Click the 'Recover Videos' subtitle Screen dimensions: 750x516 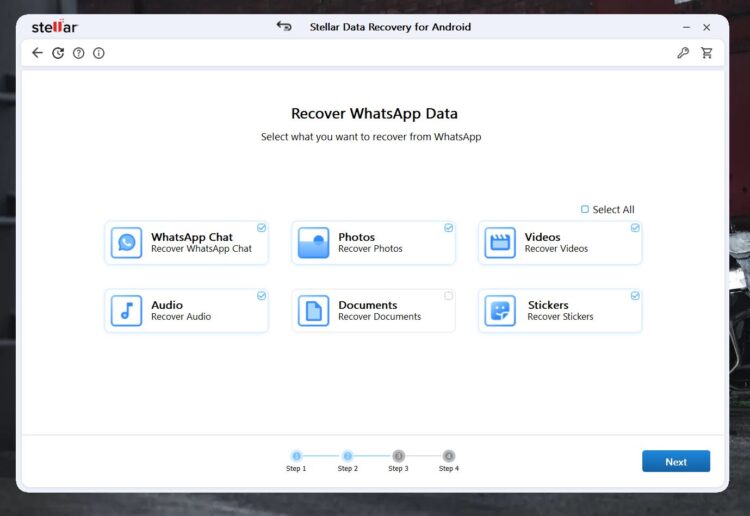pos(556,249)
